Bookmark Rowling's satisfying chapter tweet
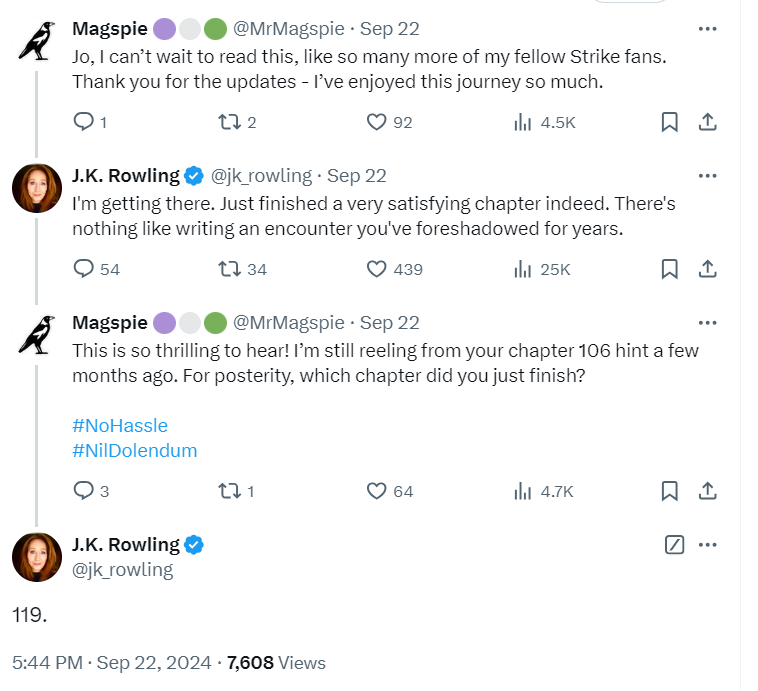The image size is (758, 691). 669,269
